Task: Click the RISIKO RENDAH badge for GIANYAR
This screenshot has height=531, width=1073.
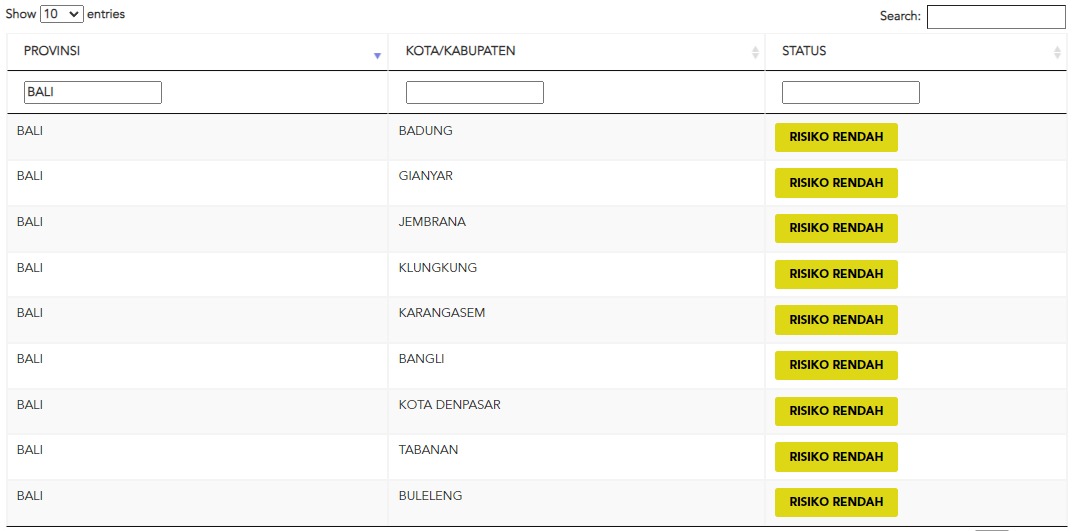Action: [836, 183]
